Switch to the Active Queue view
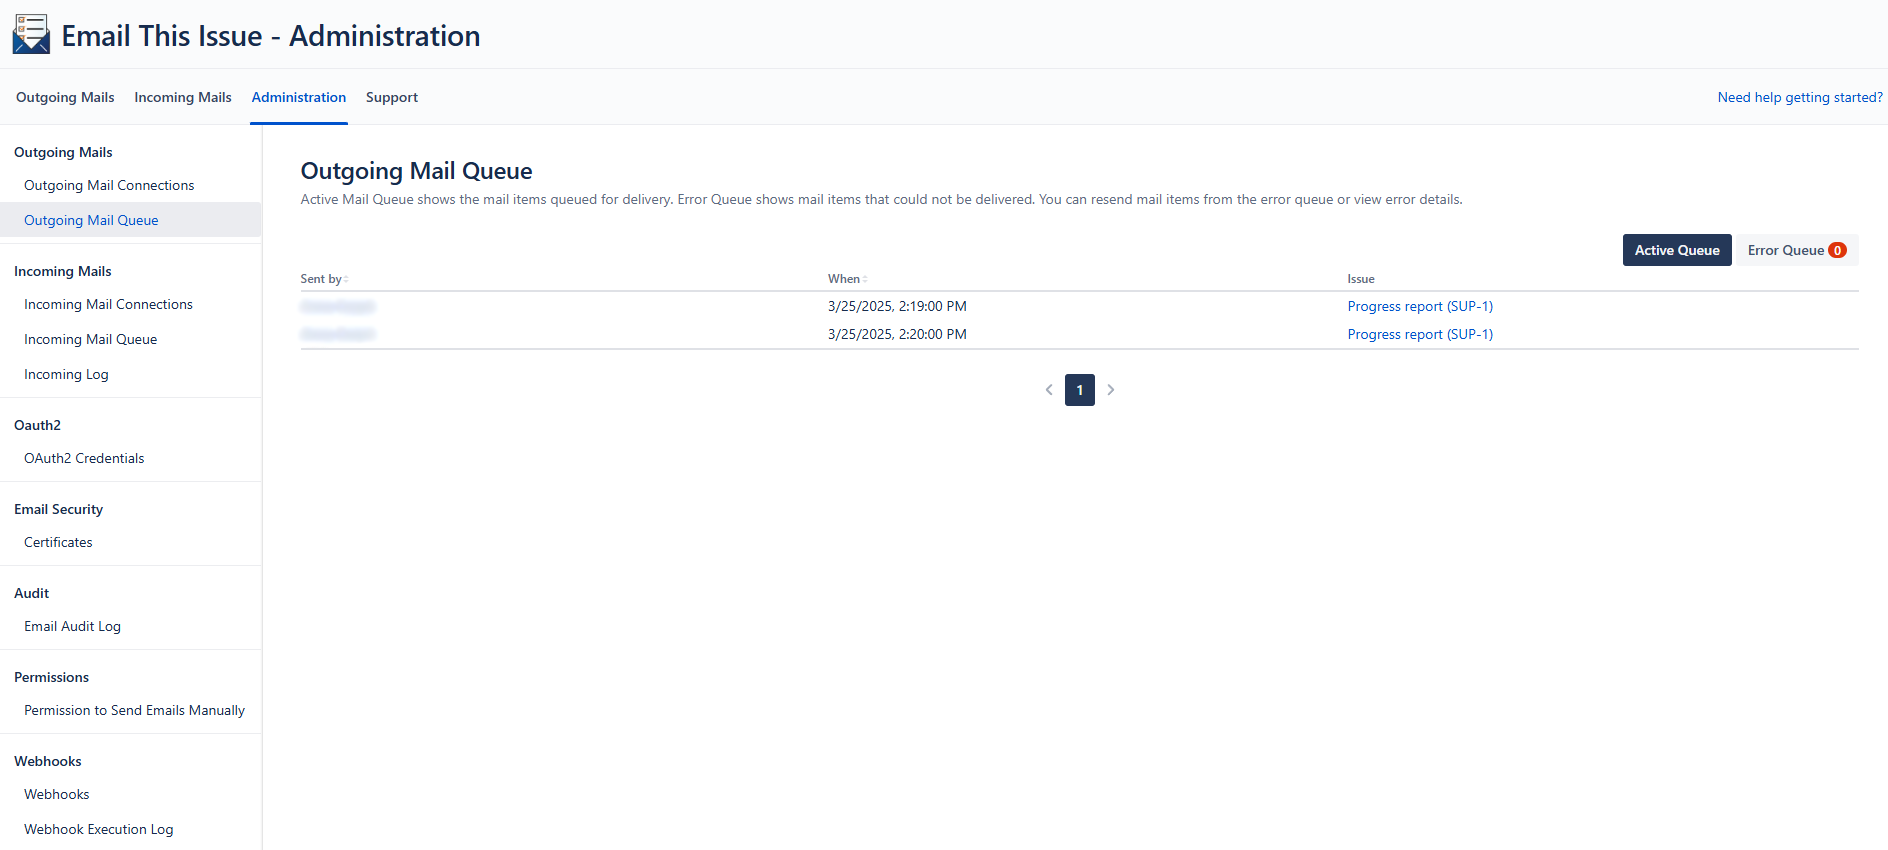 pyautogui.click(x=1676, y=251)
